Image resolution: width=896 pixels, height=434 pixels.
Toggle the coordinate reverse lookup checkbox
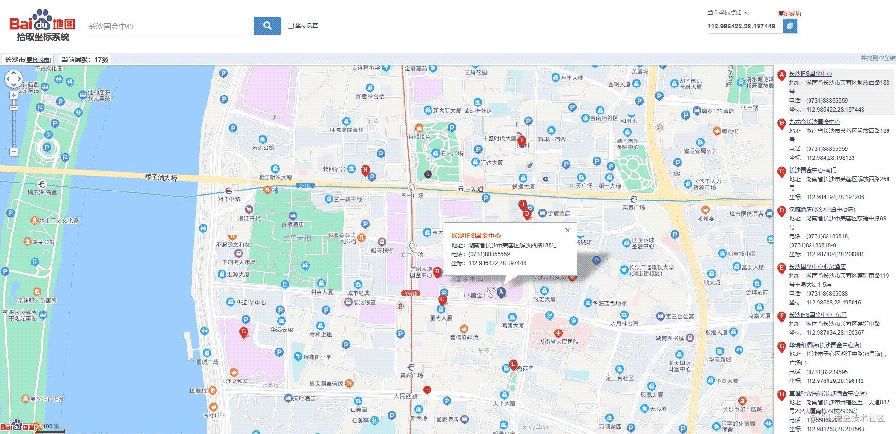289,27
